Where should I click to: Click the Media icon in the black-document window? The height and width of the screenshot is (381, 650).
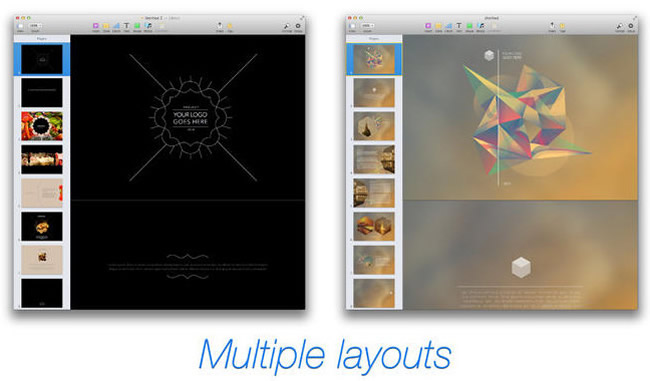148,26
